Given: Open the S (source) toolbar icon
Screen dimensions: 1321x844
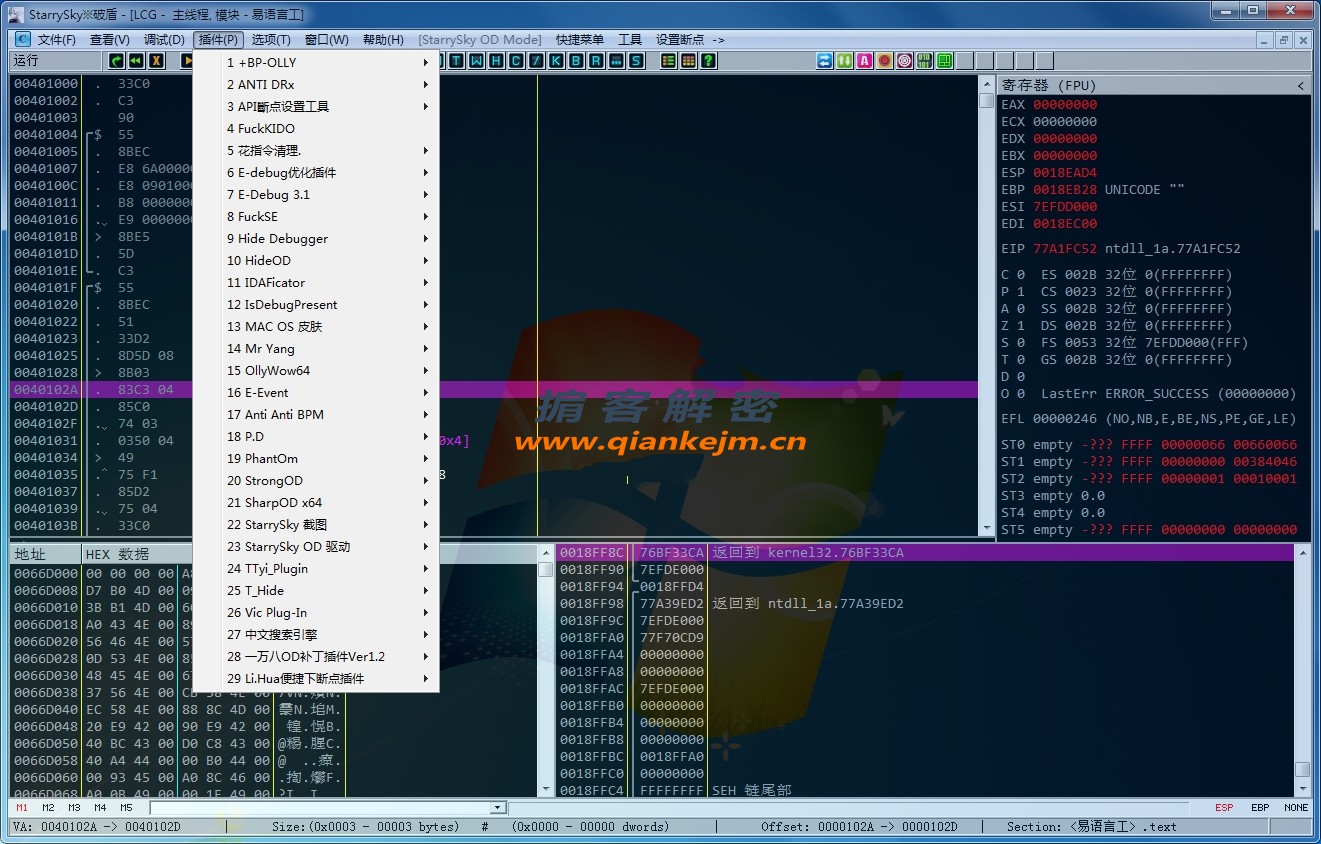Looking at the screenshot, I should click(x=636, y=61).
